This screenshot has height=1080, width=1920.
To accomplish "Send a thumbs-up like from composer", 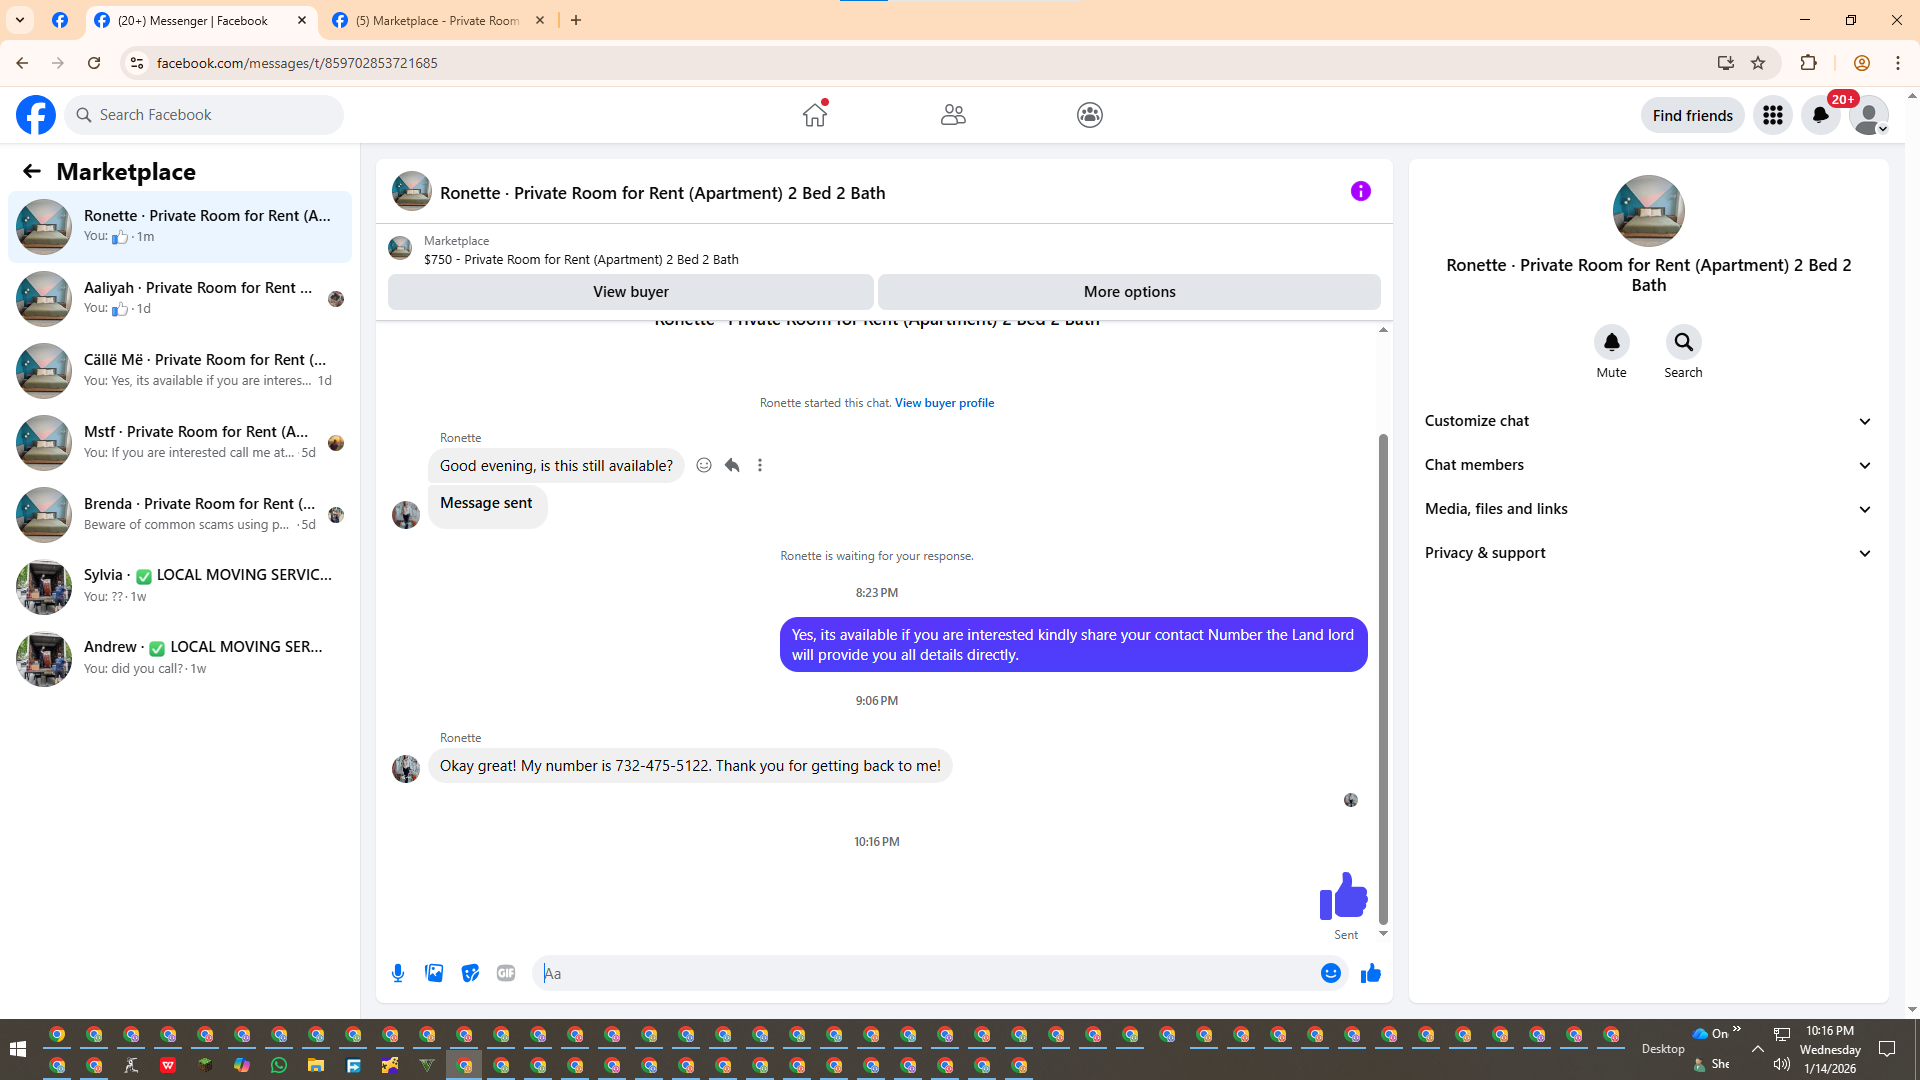I will coord(1370,973).
